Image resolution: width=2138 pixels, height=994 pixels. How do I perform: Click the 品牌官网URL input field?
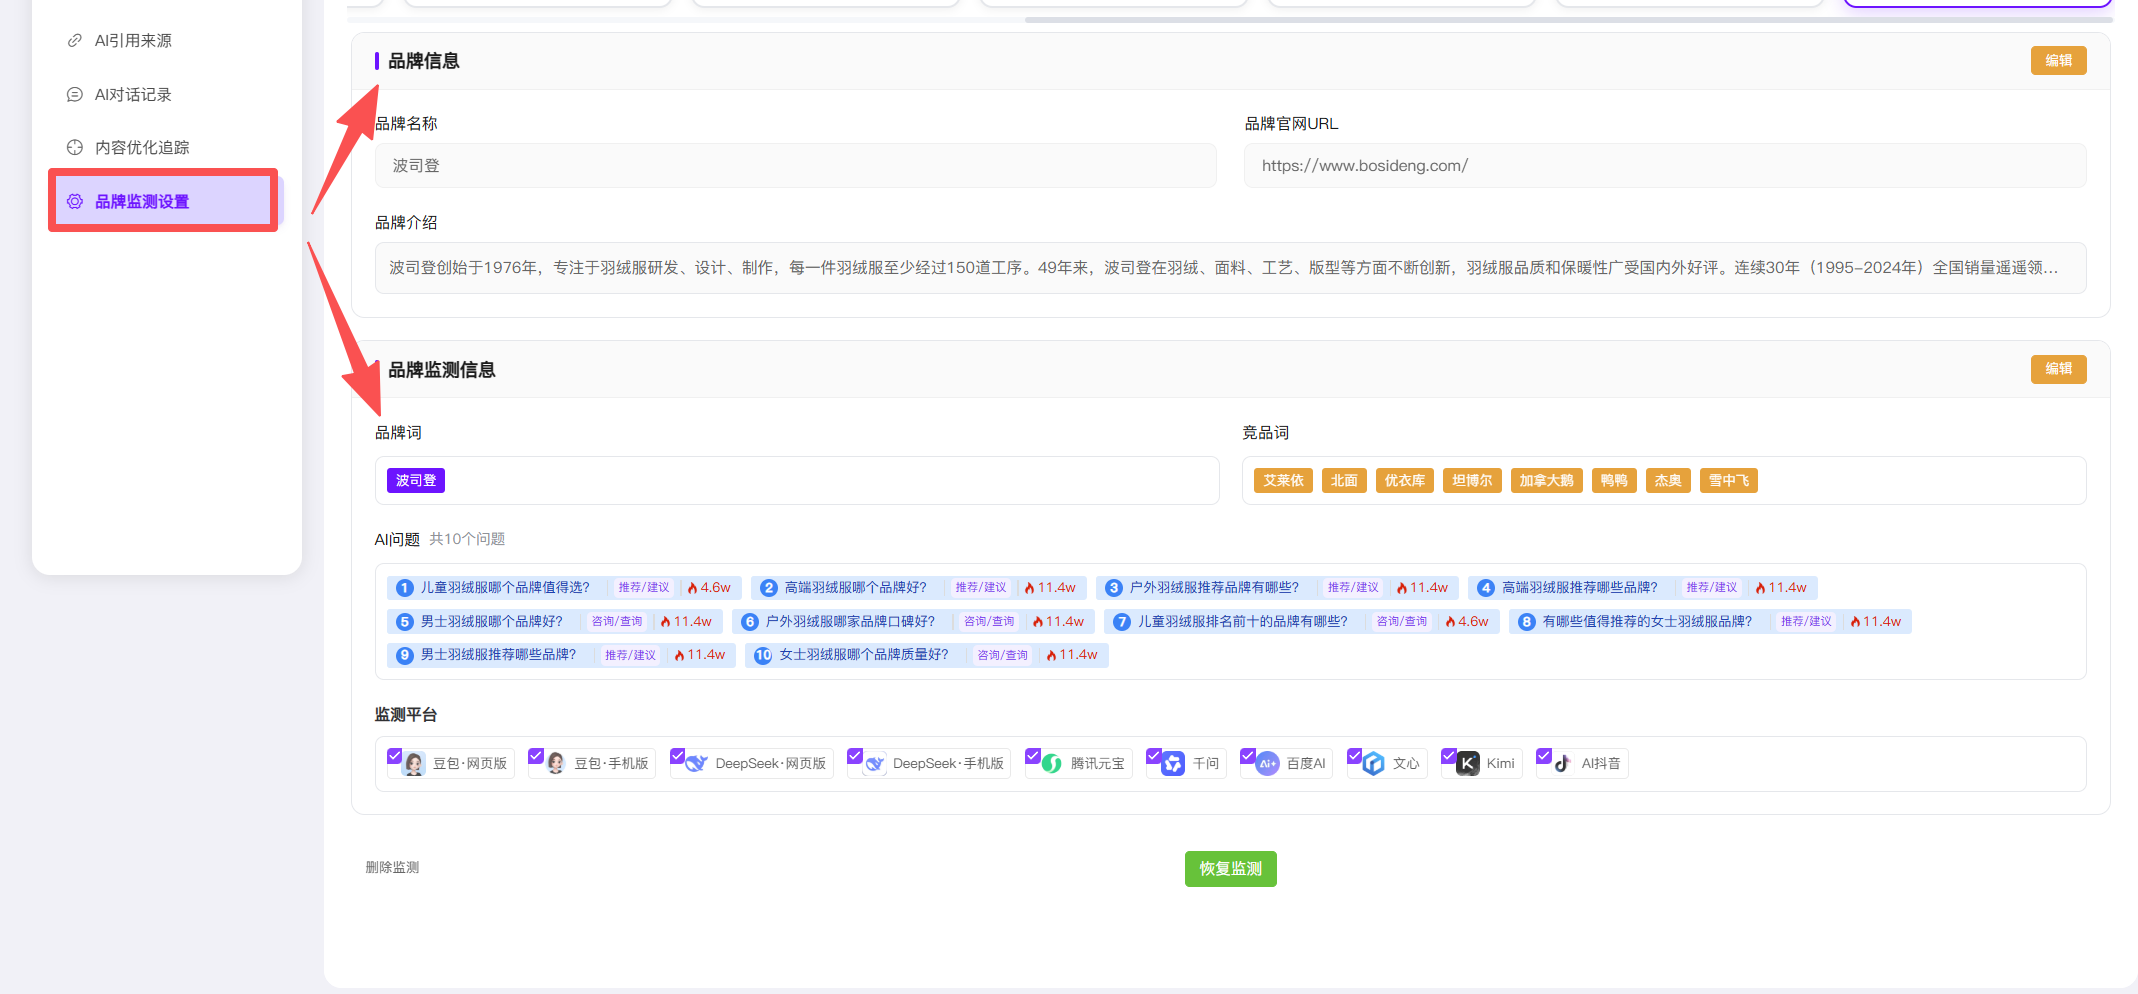pyautogui.click(x=1664, y=166)
